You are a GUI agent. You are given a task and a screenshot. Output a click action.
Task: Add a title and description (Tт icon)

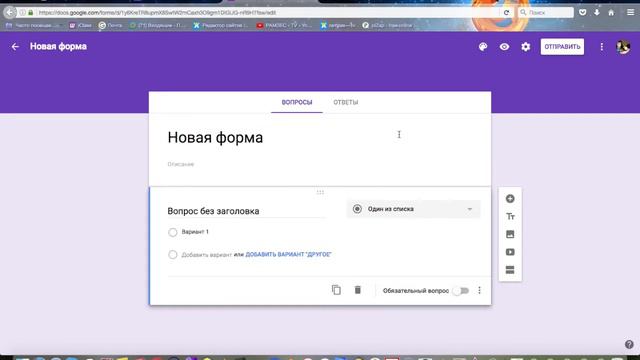[510, 217]
